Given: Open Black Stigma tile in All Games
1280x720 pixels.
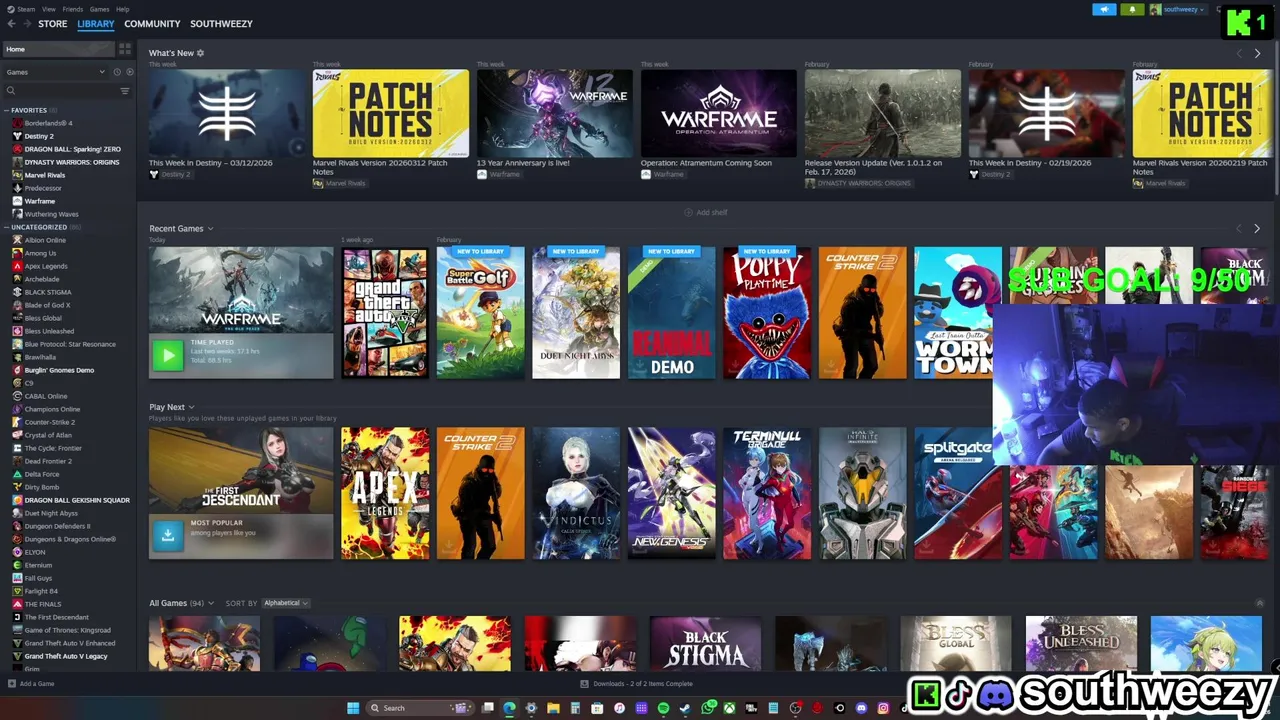Looking at the screenshot, I should click(x=705, y=643).
